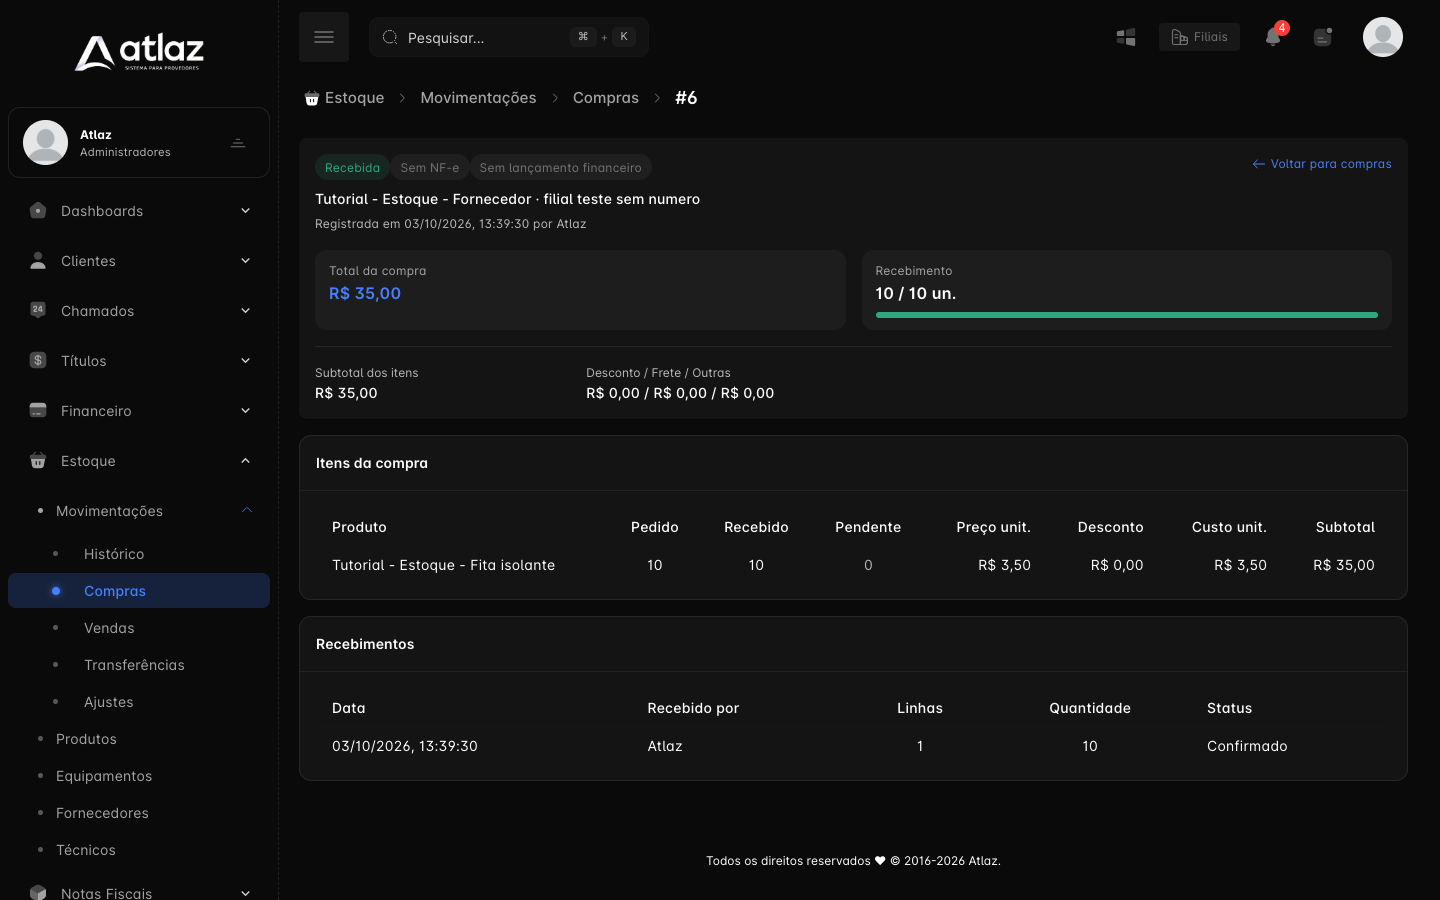The image size is (1440, 900).
Task: Click the Atlaz logo in sidebar
Action: click(x=139, y=52)
